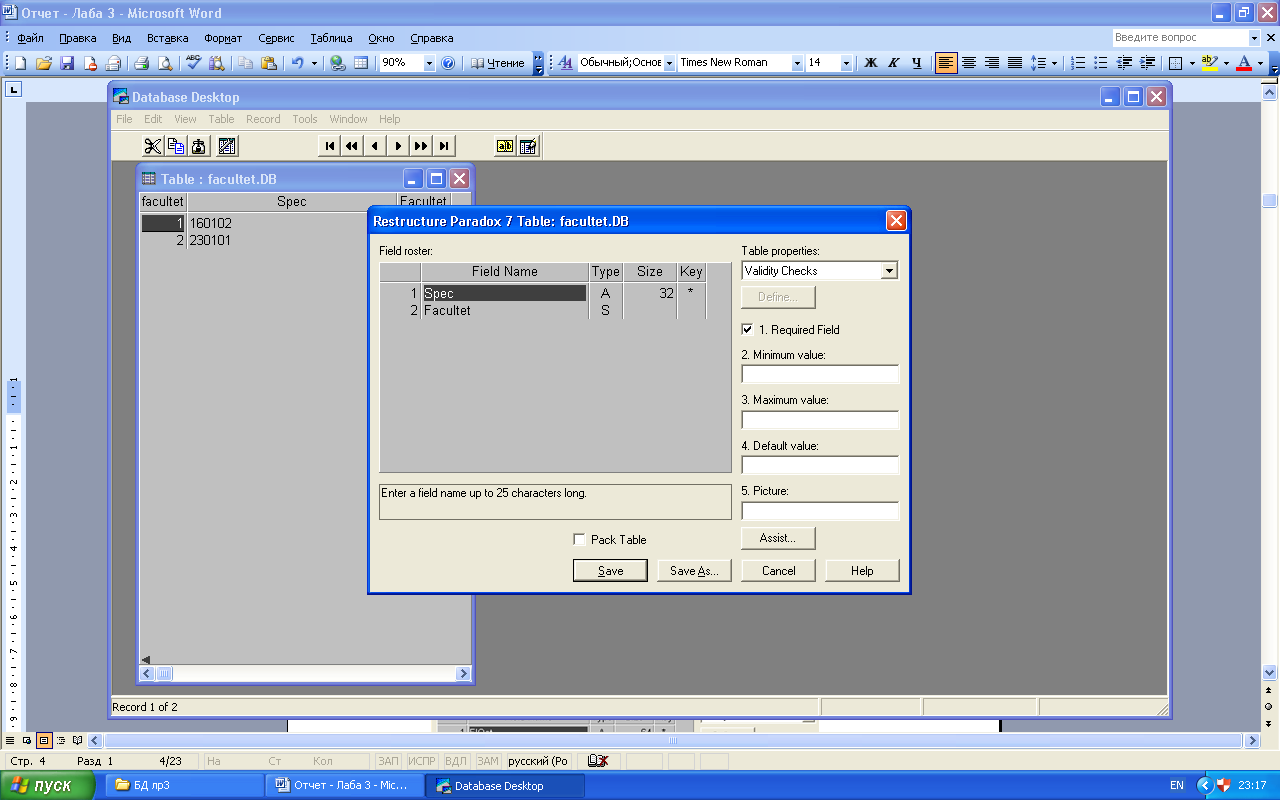Click the Minimum value input field
The image size is (1280, 800).
[x=820, y=374]
